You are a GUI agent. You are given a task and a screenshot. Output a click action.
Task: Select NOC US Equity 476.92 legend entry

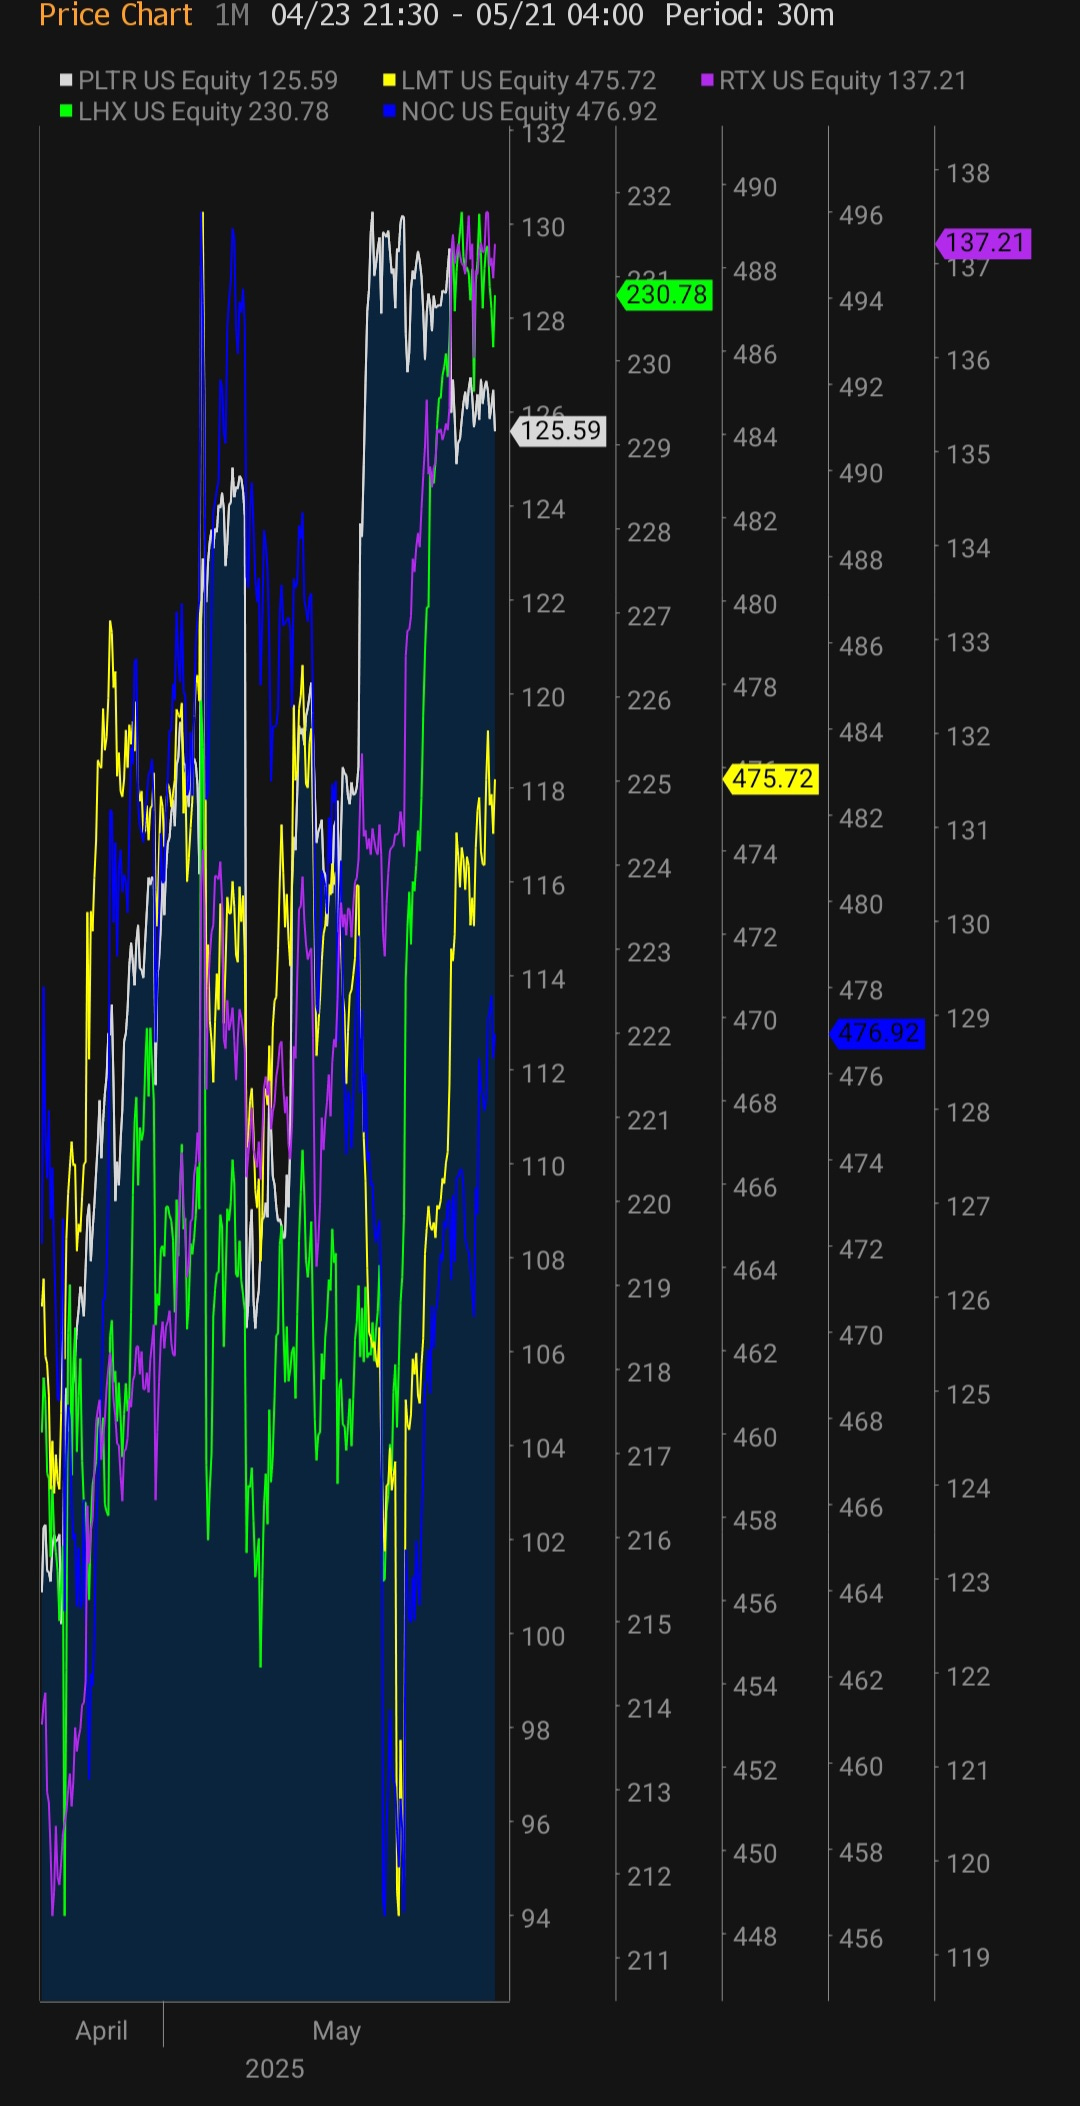coord(520,111)
